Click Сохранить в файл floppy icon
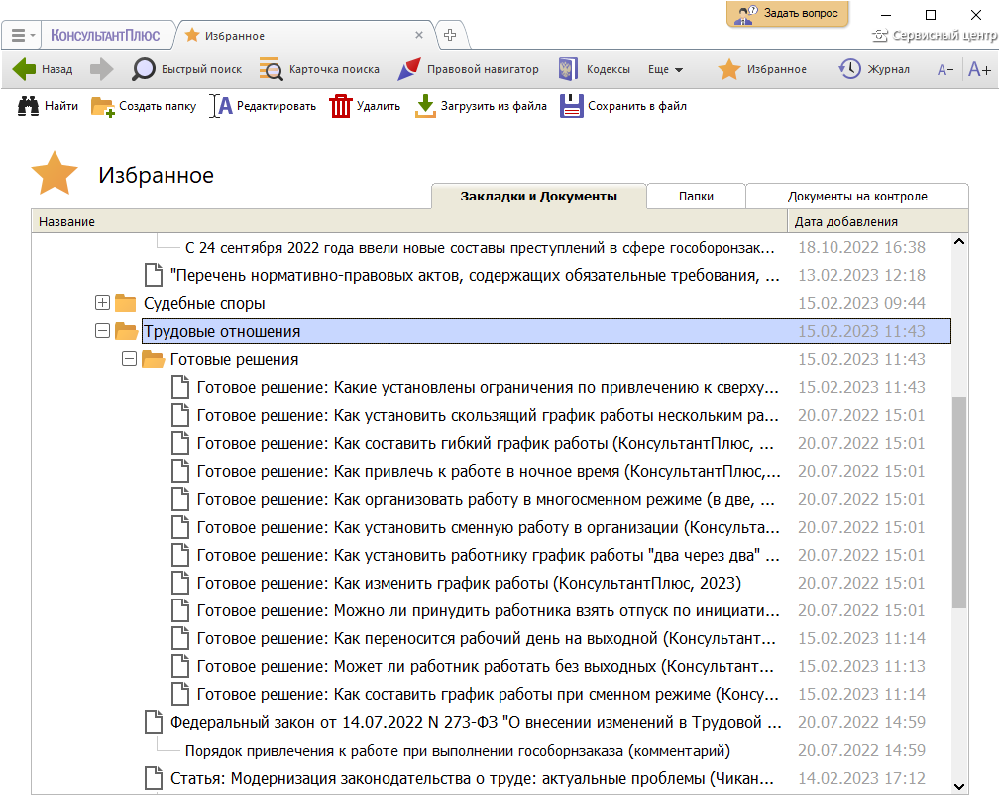This screenshot has height=800, width=1000. coord(571,106)
